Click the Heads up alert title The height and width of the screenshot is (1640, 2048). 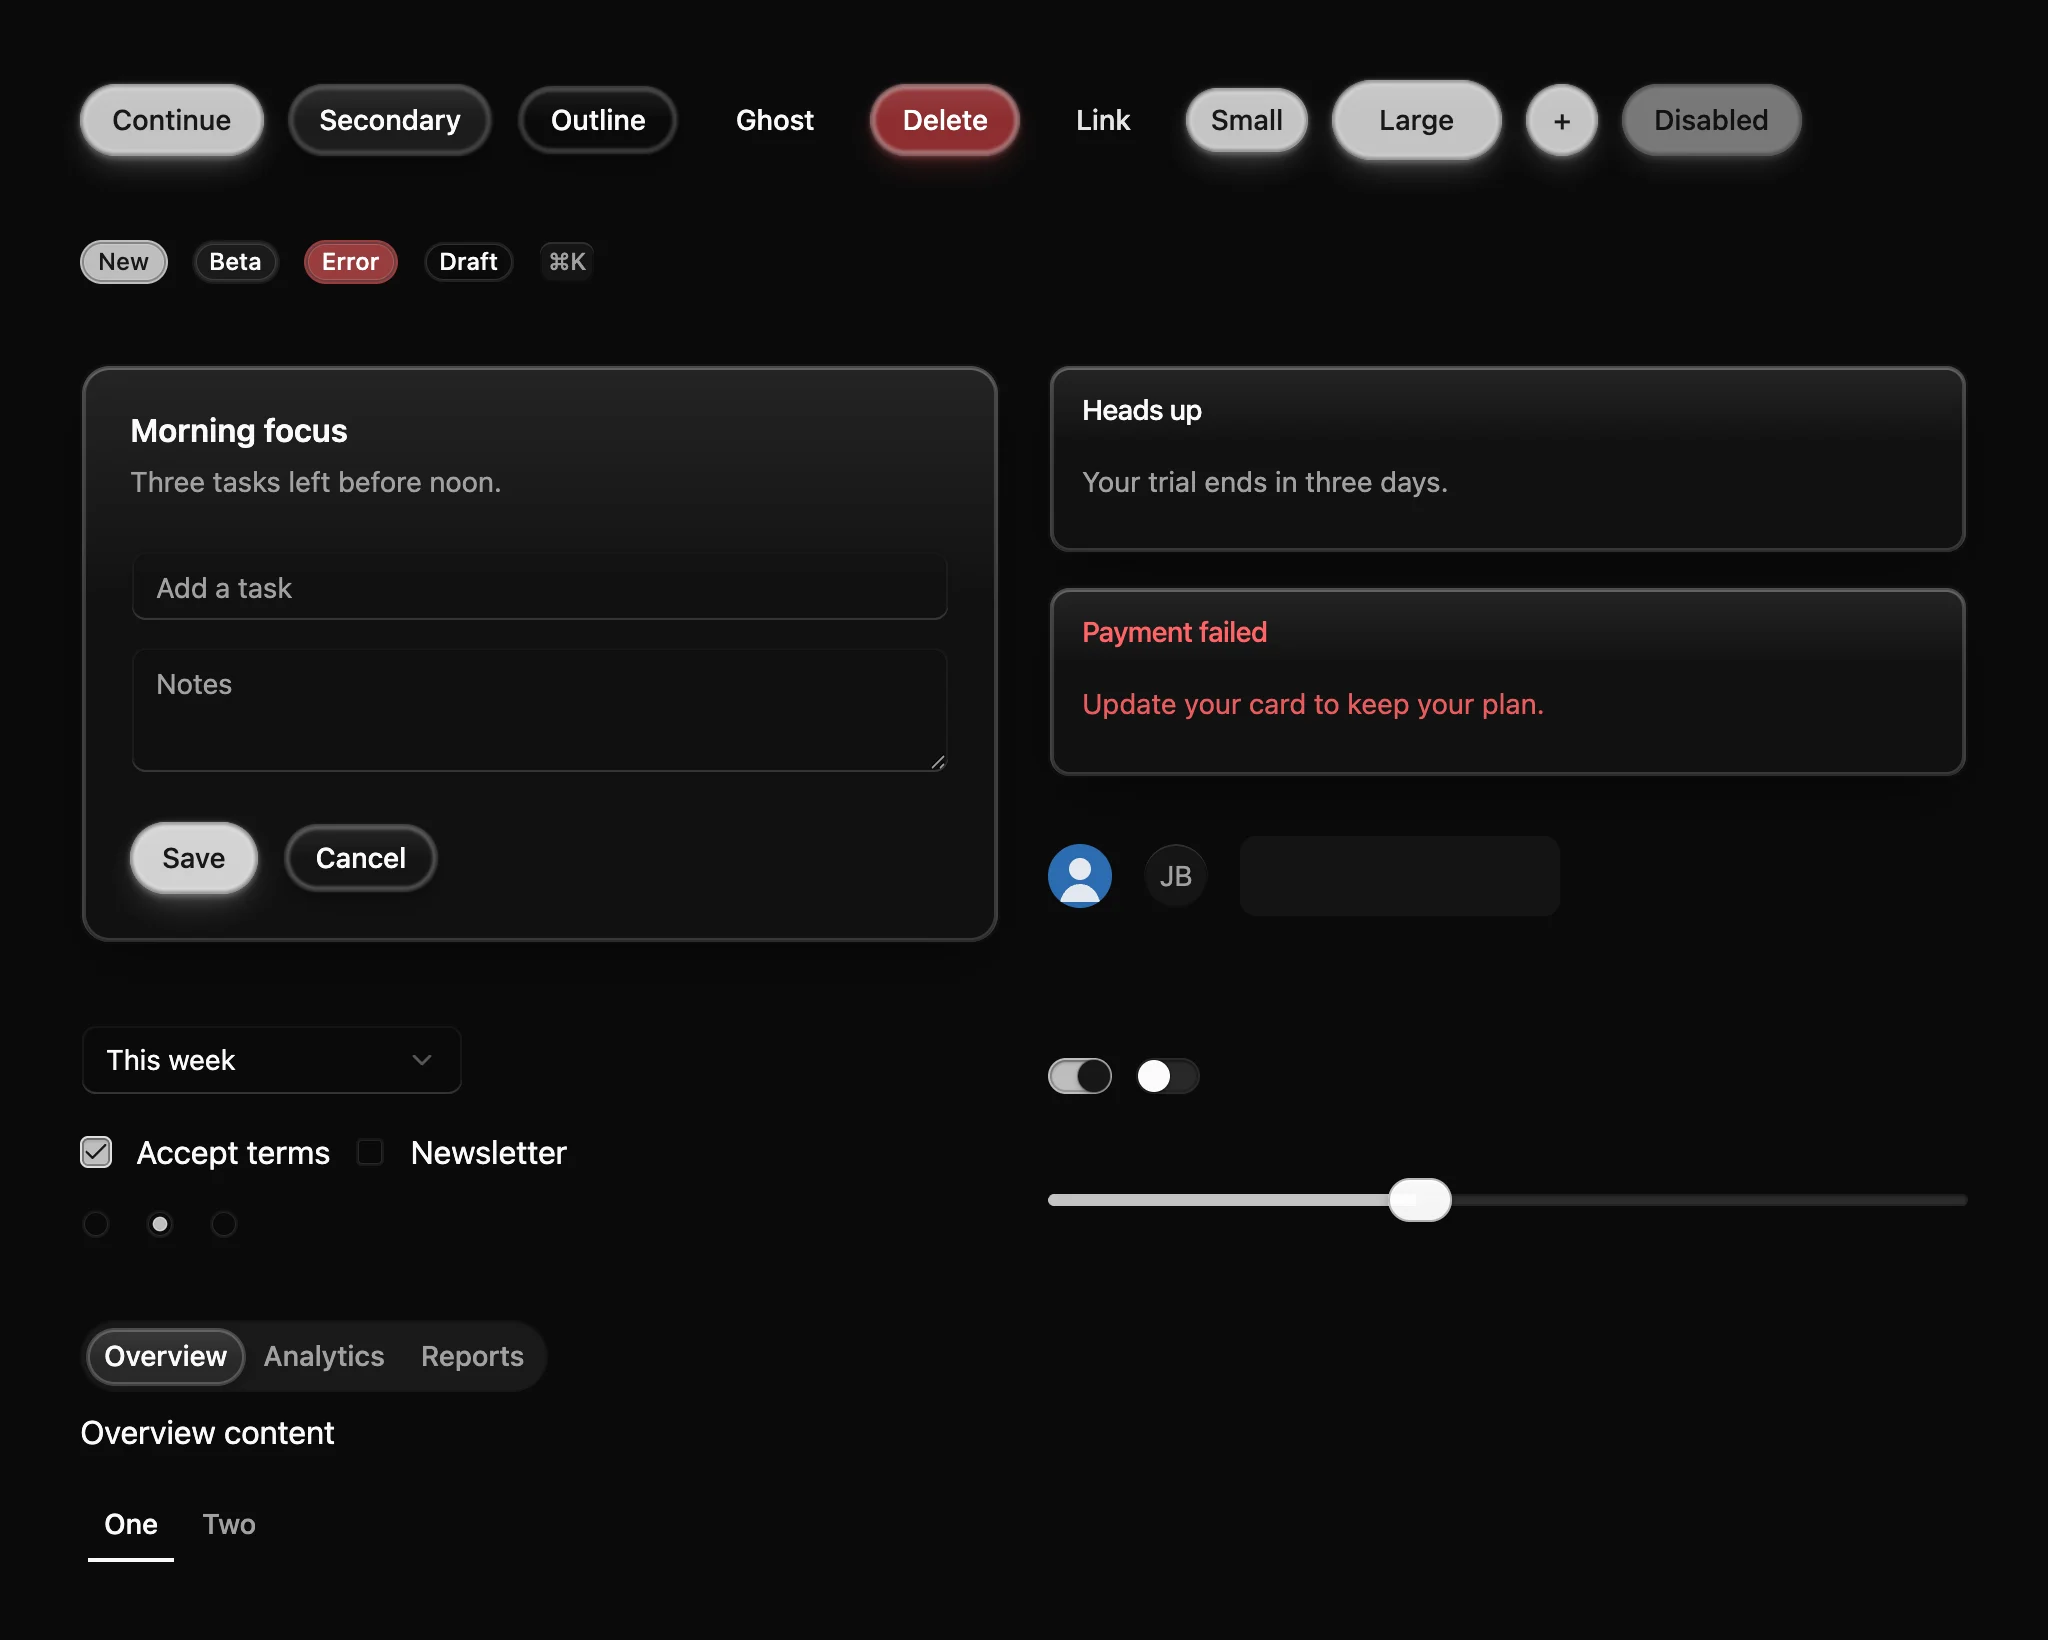coord(1142,410)
